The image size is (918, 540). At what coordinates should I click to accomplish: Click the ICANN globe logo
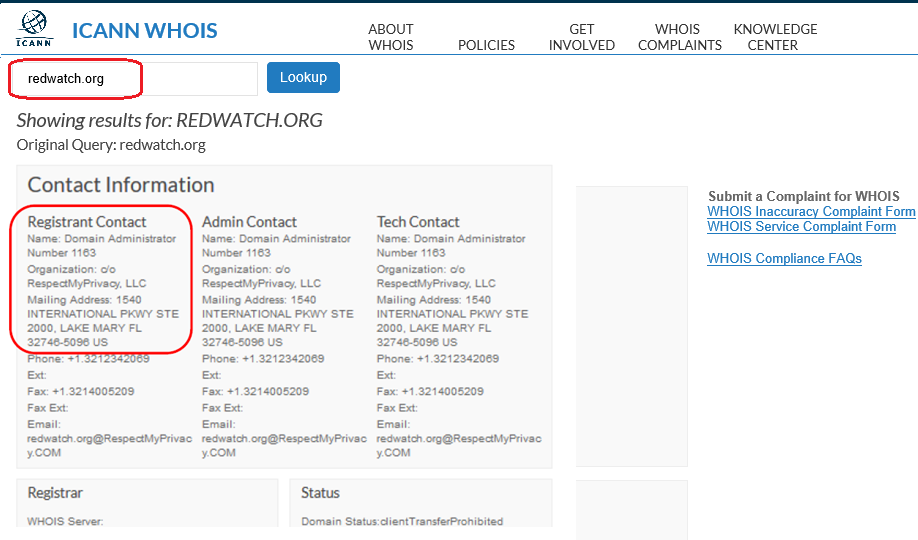point(34,28)
